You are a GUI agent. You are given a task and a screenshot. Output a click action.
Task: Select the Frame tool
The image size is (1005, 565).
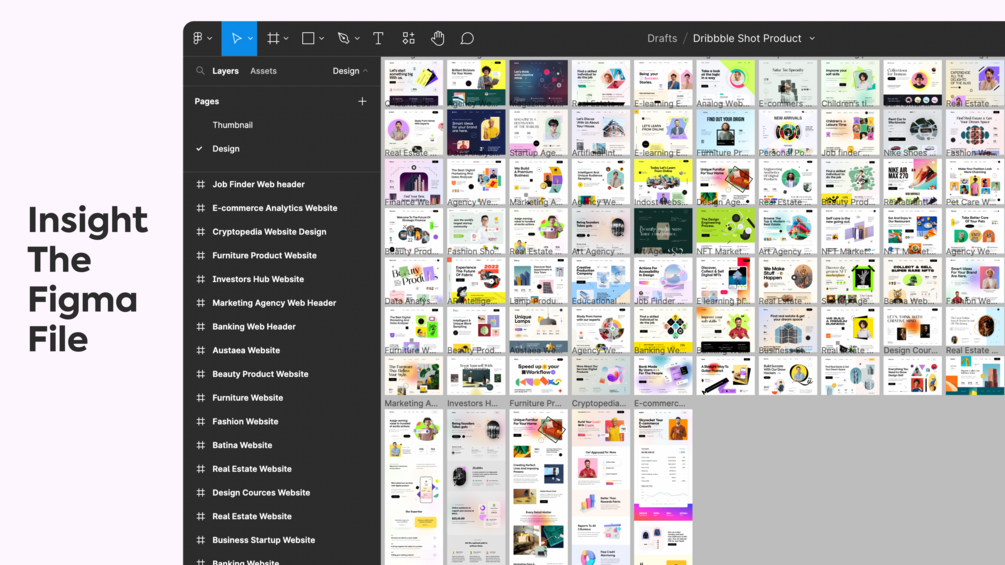pos(273,38)
